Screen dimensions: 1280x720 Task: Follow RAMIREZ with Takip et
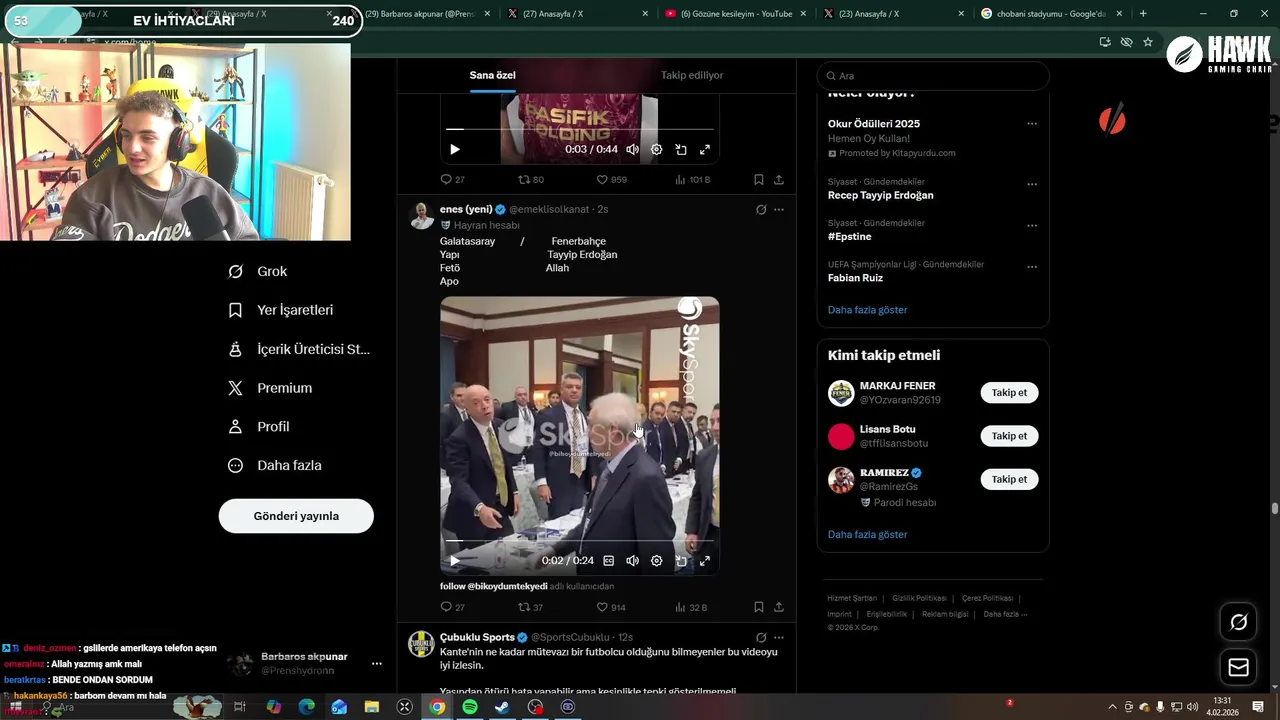click(1009, 479)
